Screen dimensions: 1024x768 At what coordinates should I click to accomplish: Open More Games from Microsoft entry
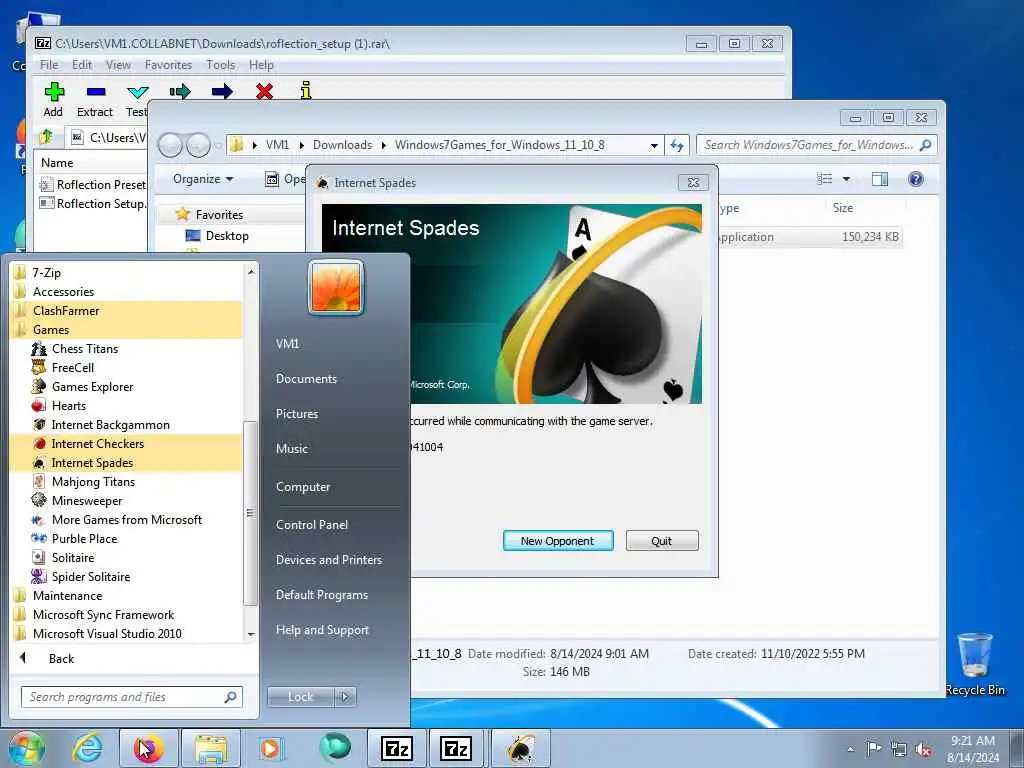[127, 520]
